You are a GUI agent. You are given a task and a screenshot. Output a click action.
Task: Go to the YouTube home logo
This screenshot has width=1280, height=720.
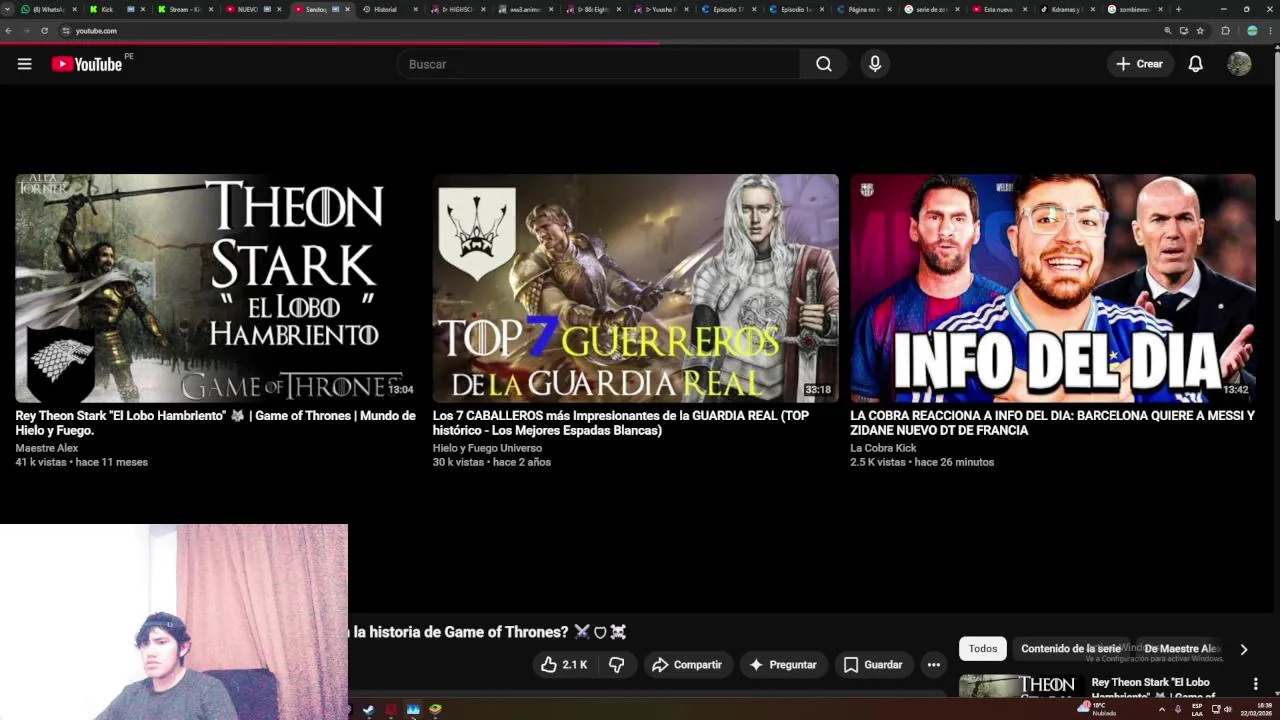87,64
